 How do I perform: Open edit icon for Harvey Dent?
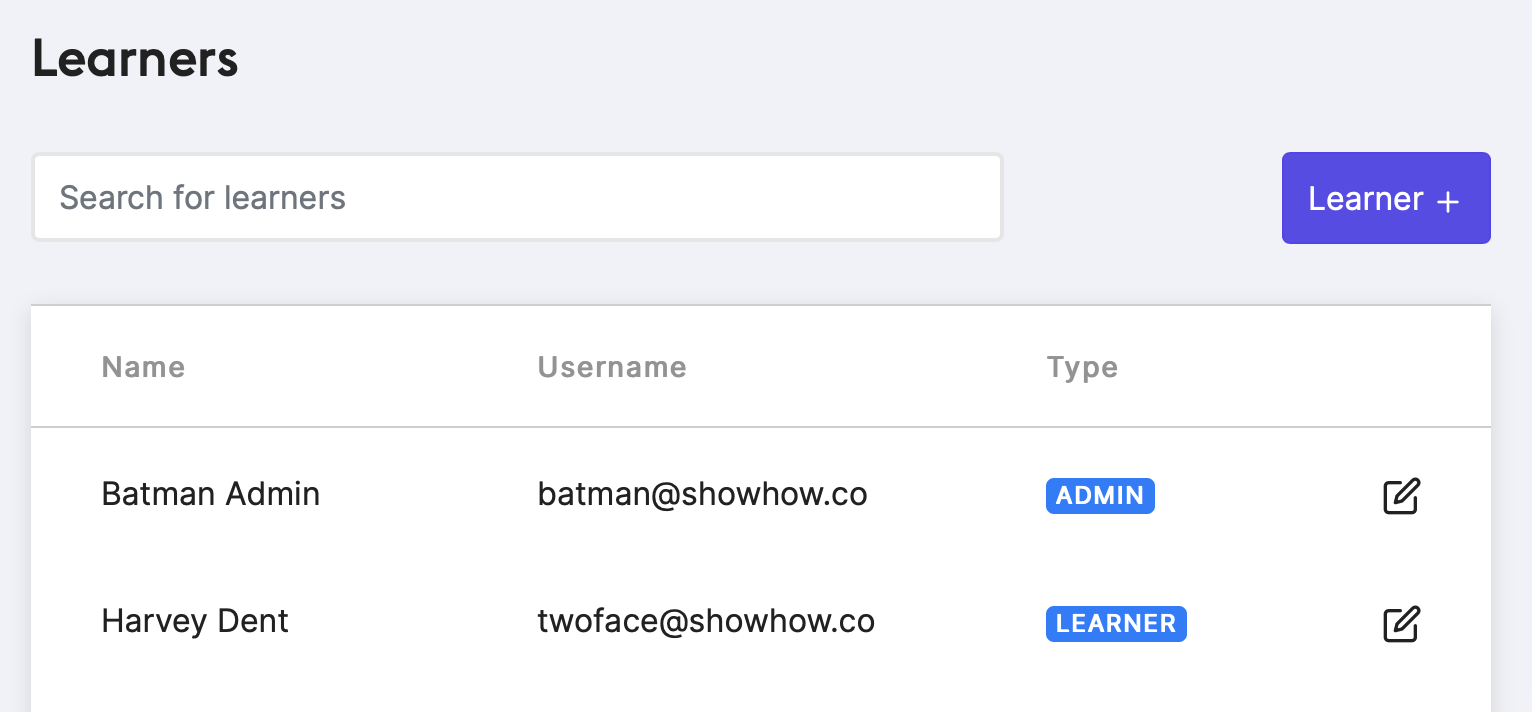[1401, 623]
